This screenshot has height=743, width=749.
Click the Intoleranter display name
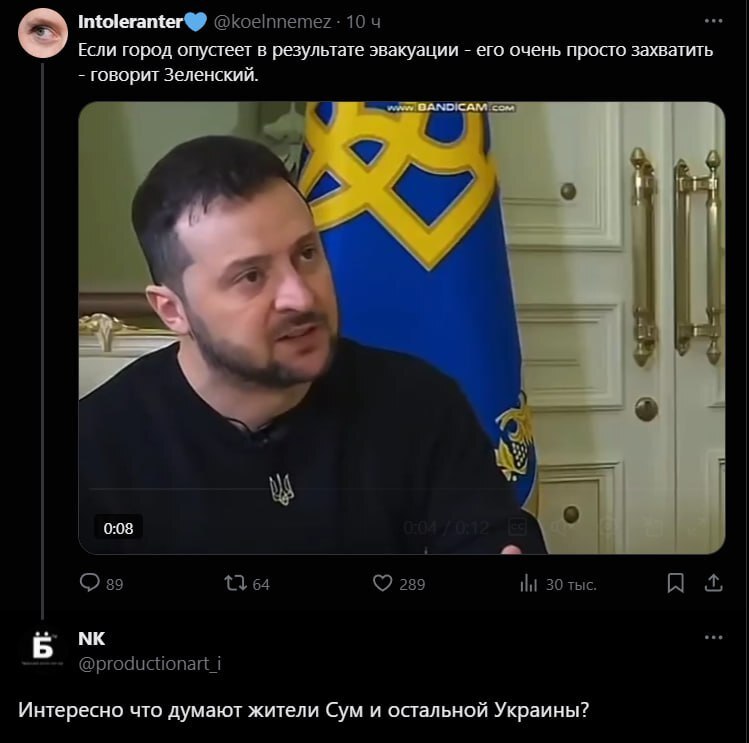click(130, 22)
